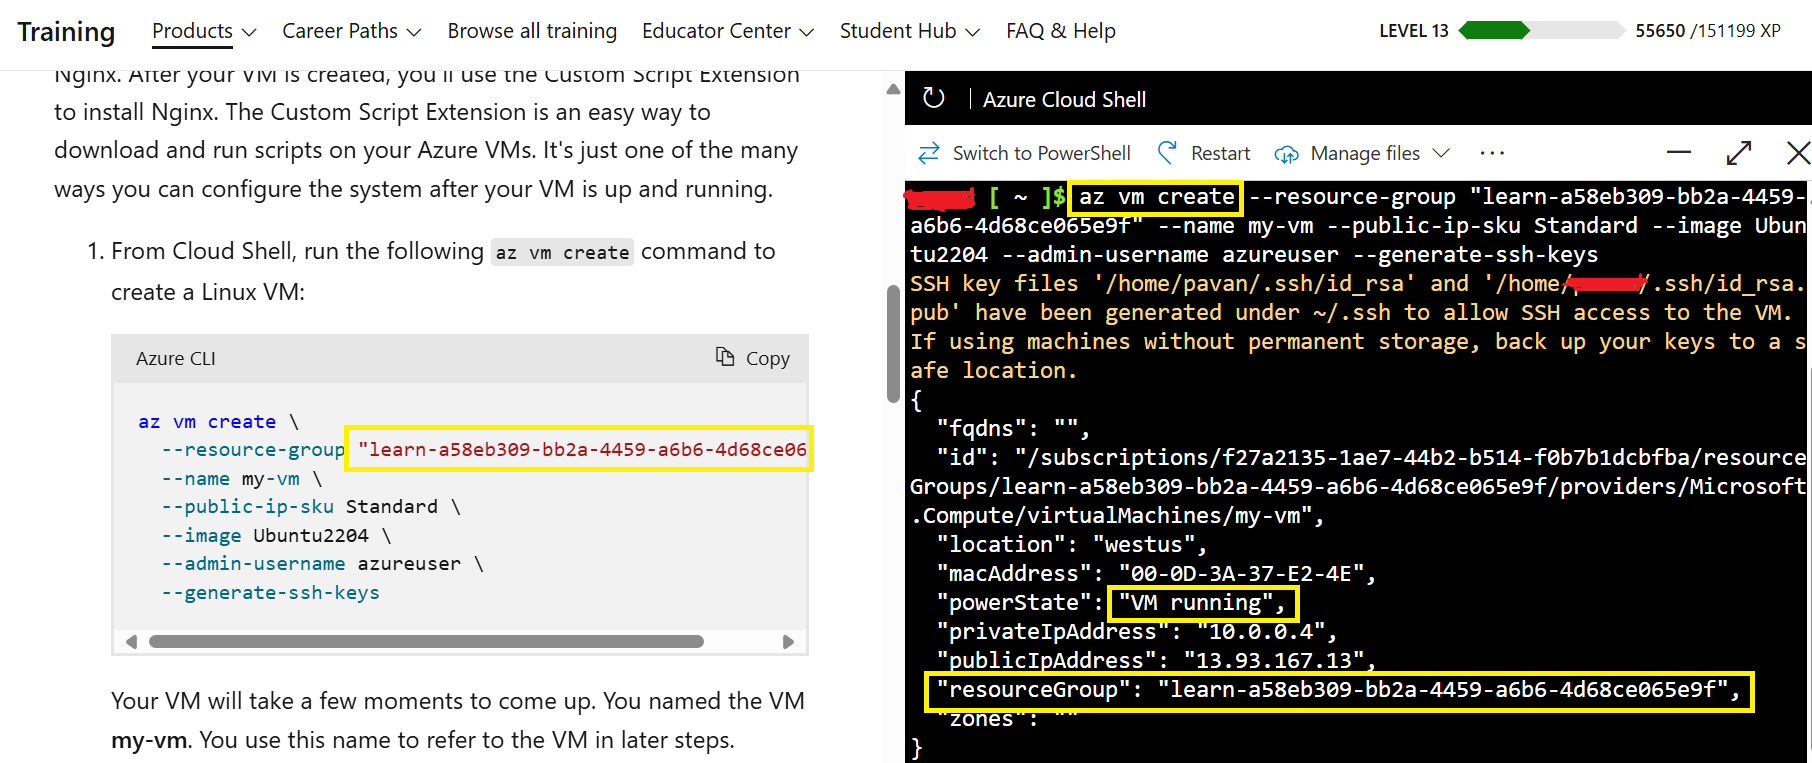Viewport: 1812px width, 763px height.
Task: Click the "VM running" power state value
Action: 1202,603
